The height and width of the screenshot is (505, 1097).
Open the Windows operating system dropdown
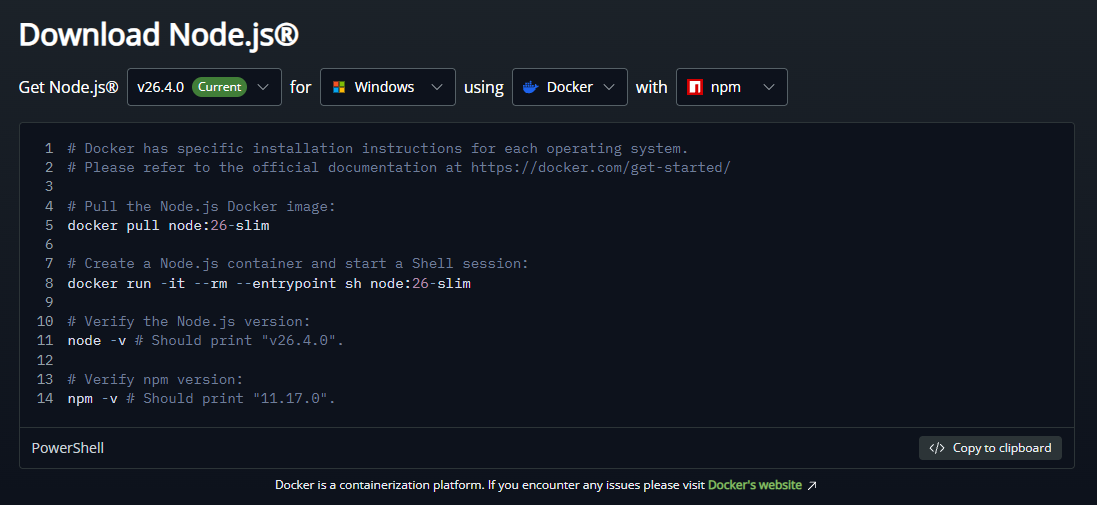pyautogui.click(x=388, y=87)
